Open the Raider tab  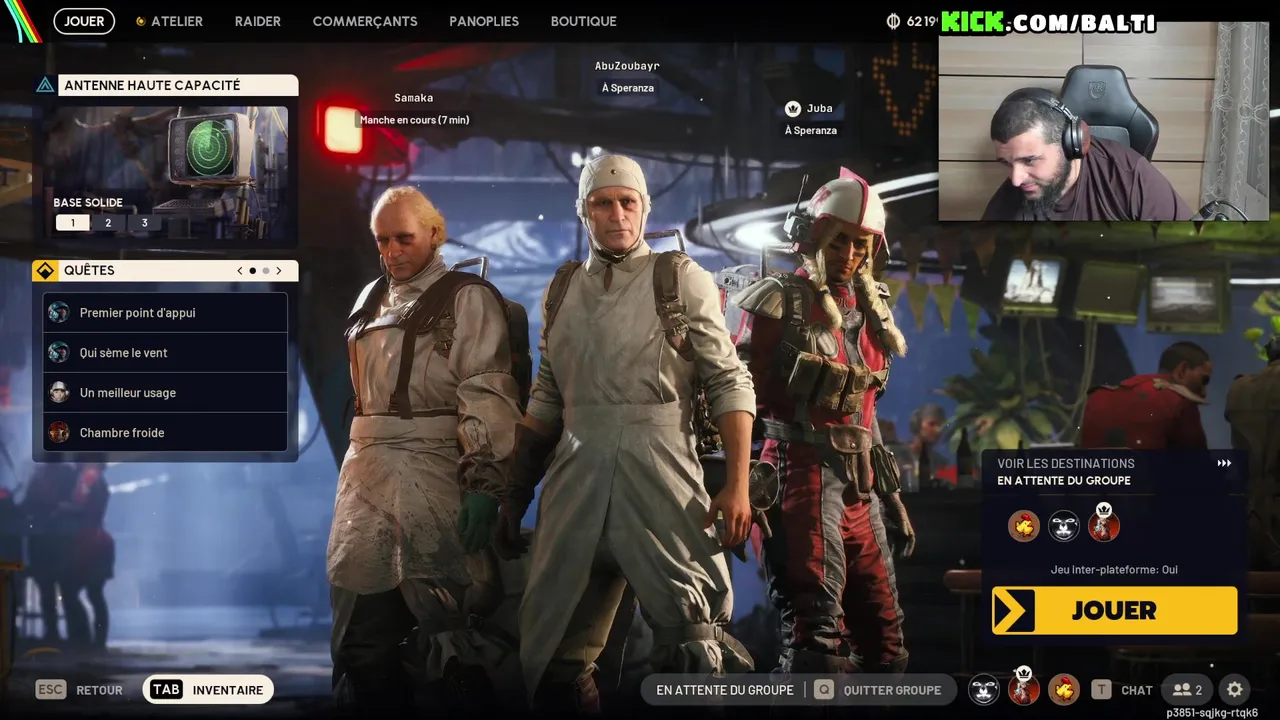[x=258, y=21]
